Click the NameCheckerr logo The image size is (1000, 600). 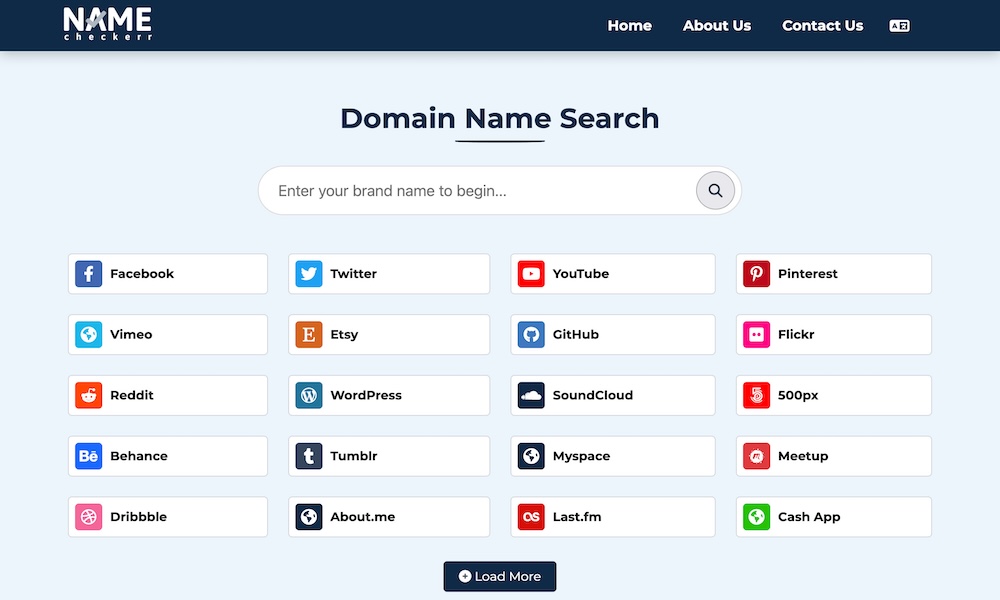point(107,24)
